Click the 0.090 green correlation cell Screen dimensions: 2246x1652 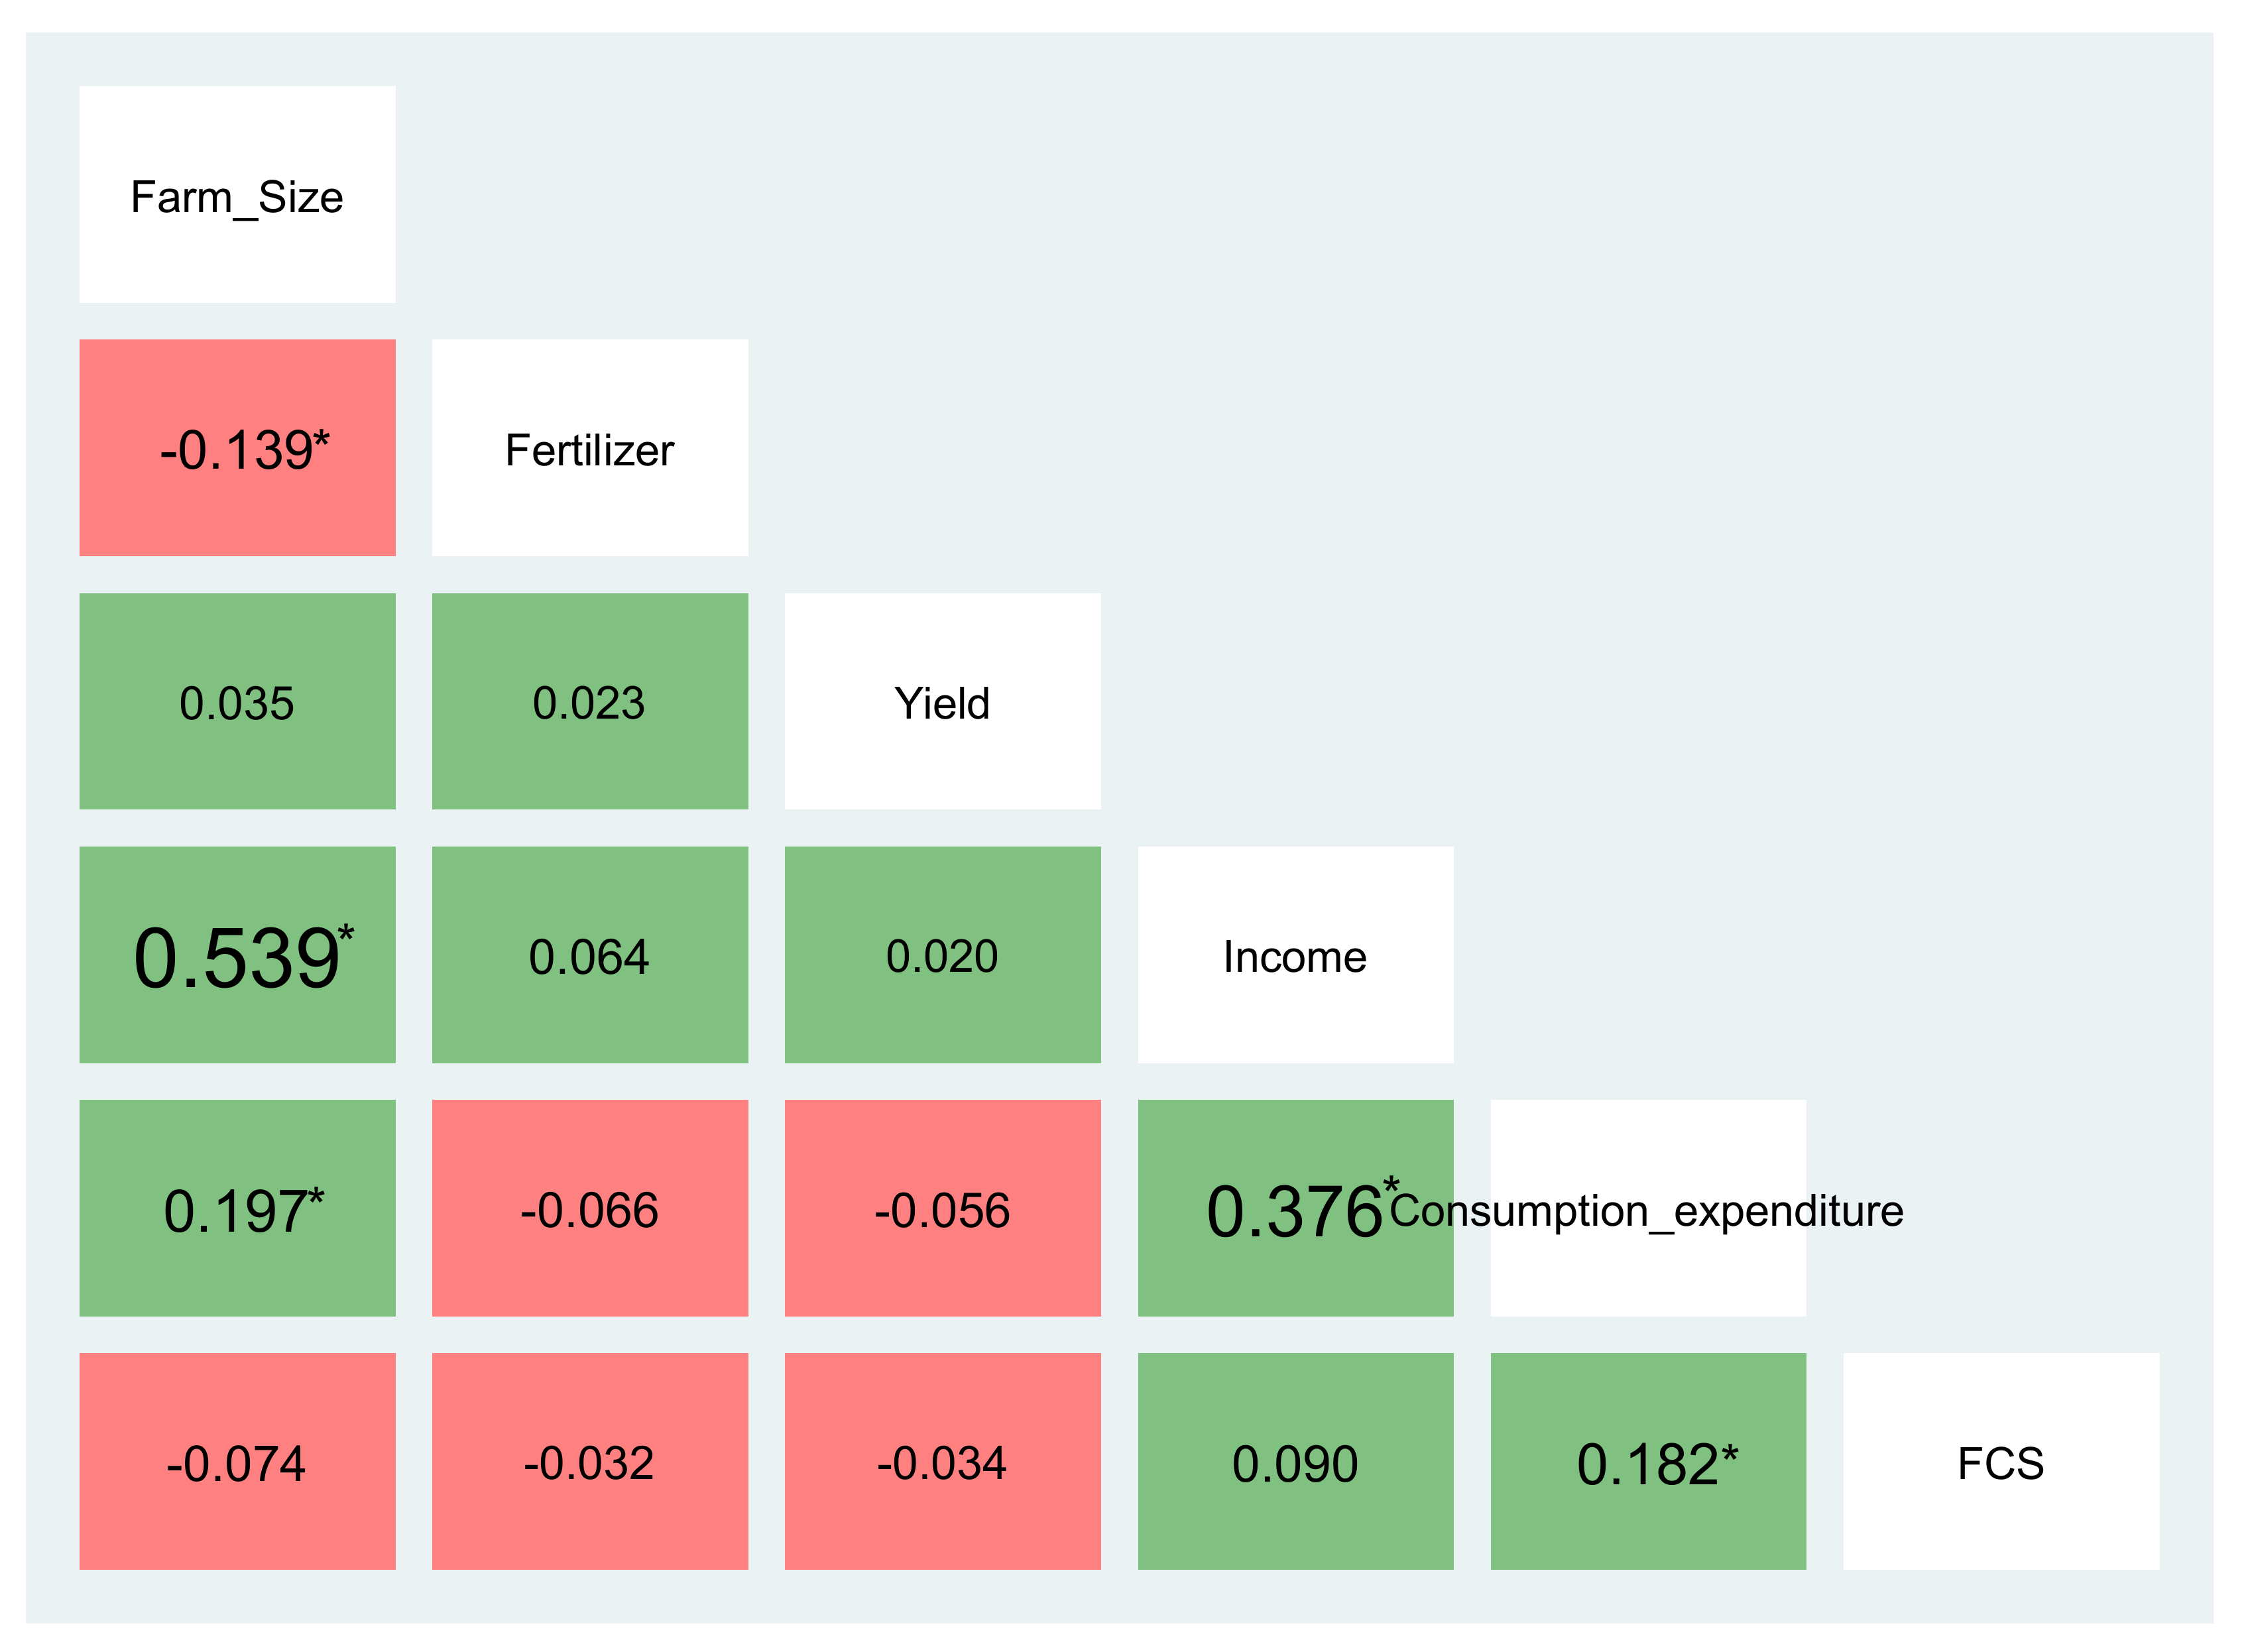pos(1295,1462)
